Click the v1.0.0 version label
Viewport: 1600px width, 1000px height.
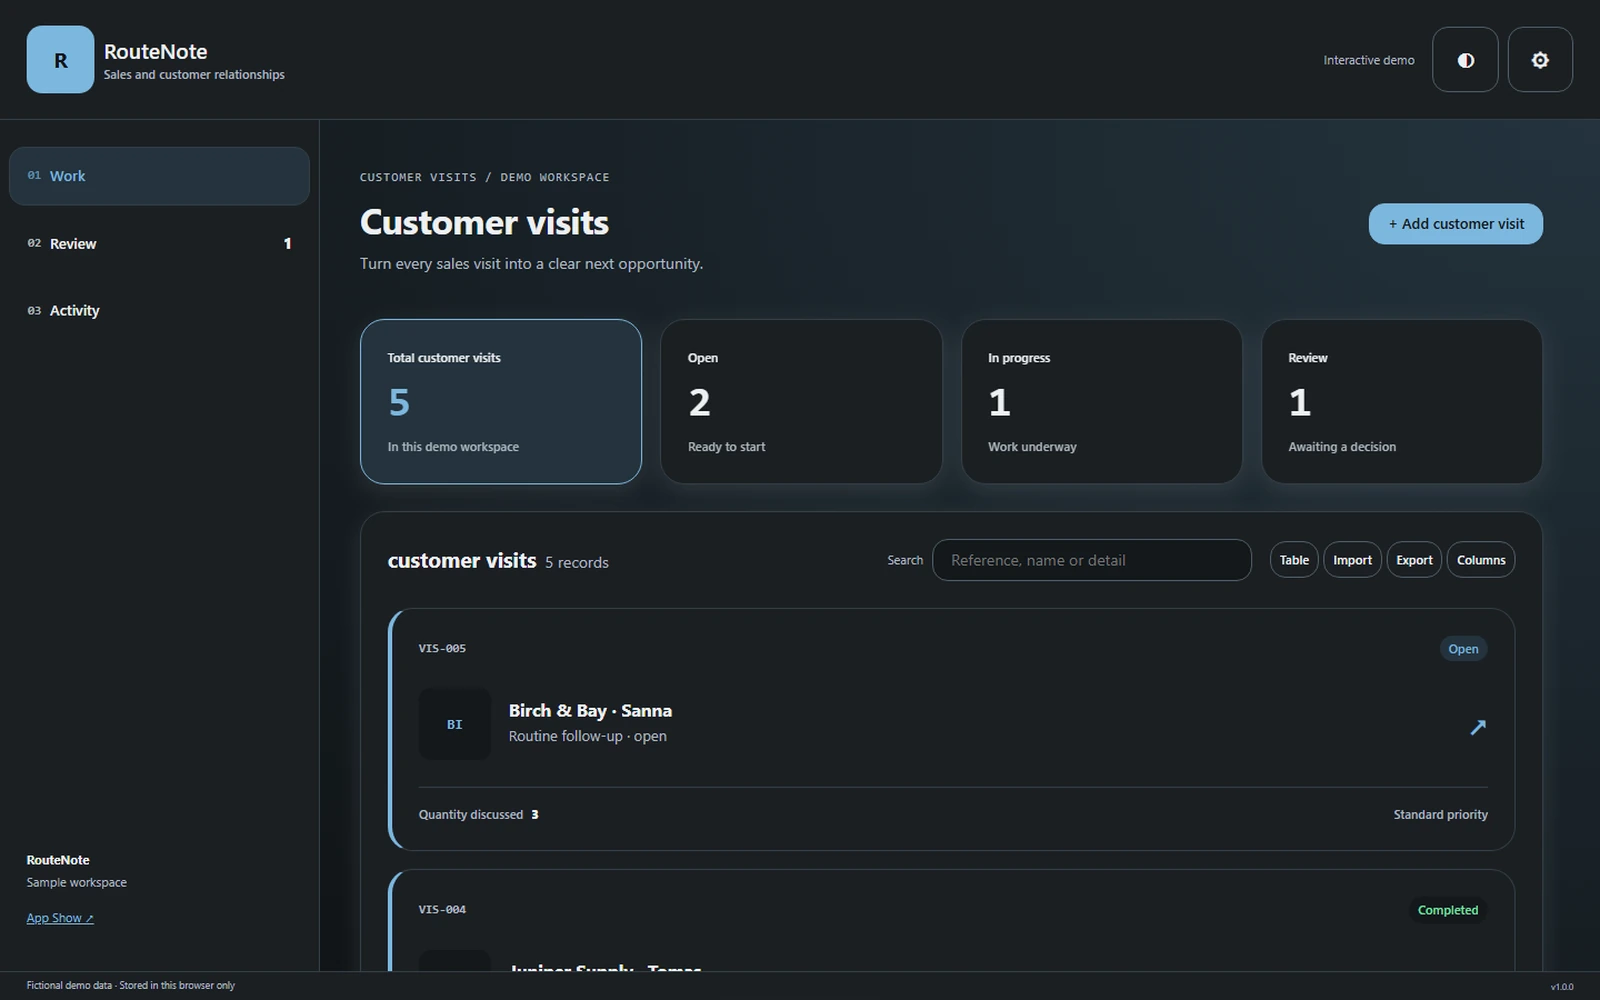[x=1561, y=987]
